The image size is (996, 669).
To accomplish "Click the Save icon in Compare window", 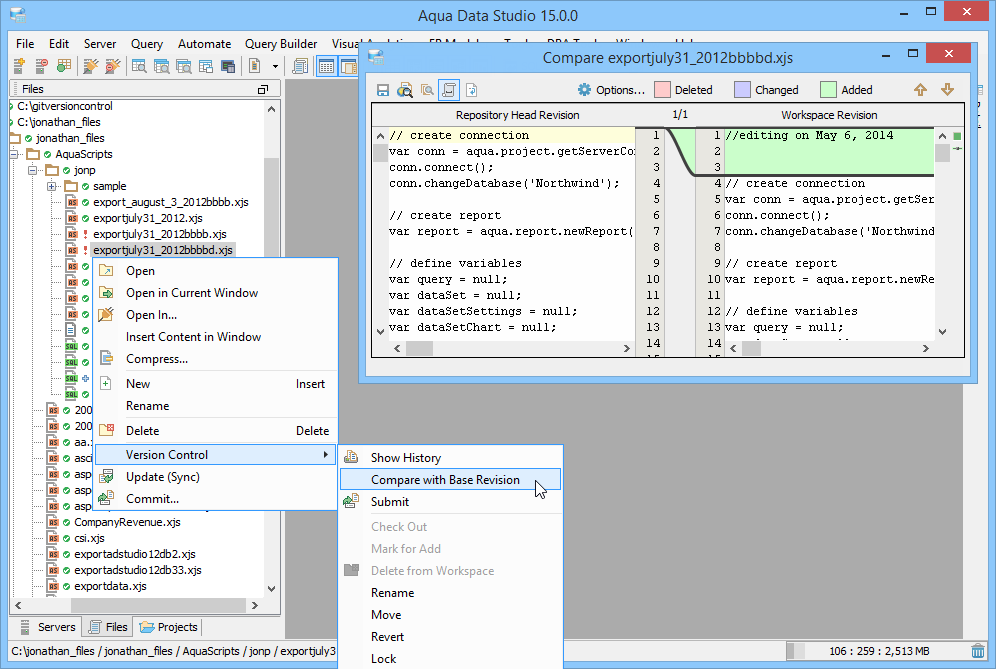I will [x=383, y=90].
